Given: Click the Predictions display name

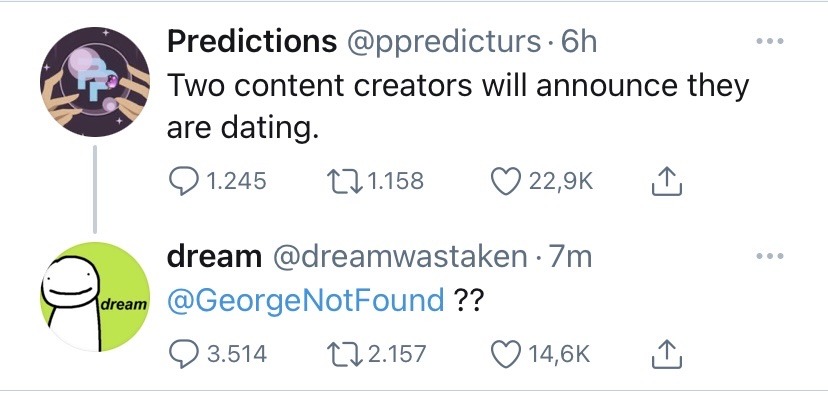Looking at the screenshot, I should tap(252, 41).
